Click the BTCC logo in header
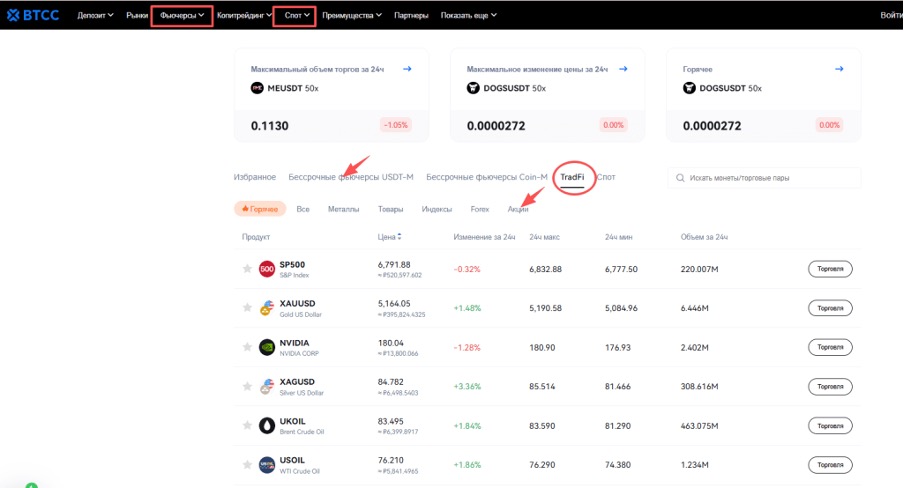Viewport: 904px width, 488px height. (x=34, y=15)
